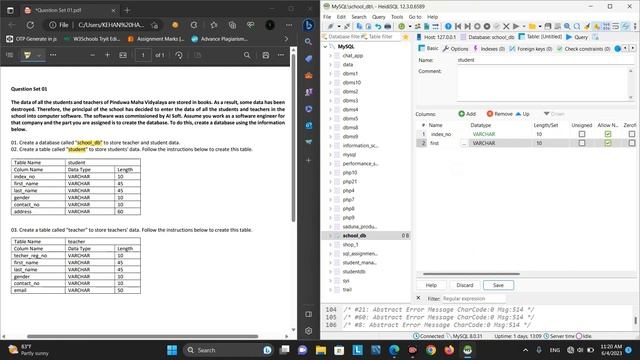Open the VARCHAR datatype cell of first column
Screen dimensions: 640x360
tap(500, 143)
